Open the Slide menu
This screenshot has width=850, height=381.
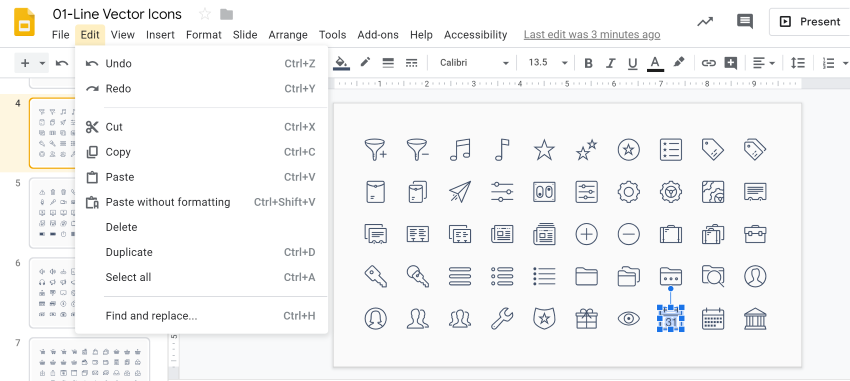[x=245, y=35]
